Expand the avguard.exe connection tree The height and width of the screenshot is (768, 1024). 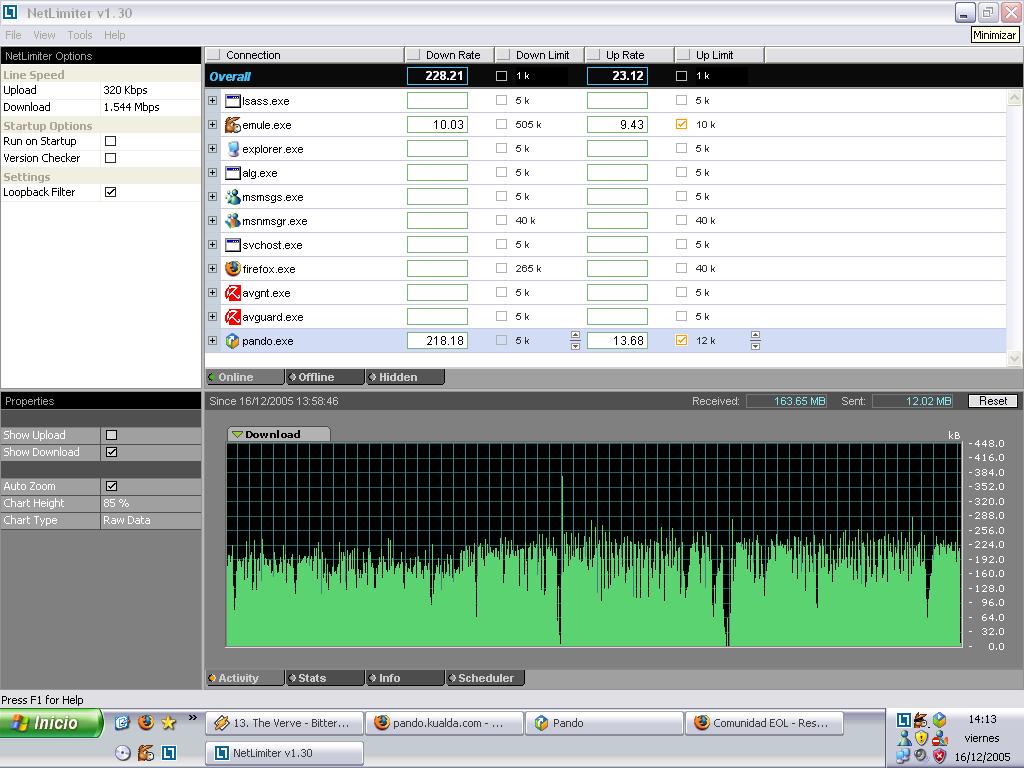pos(213,317)
